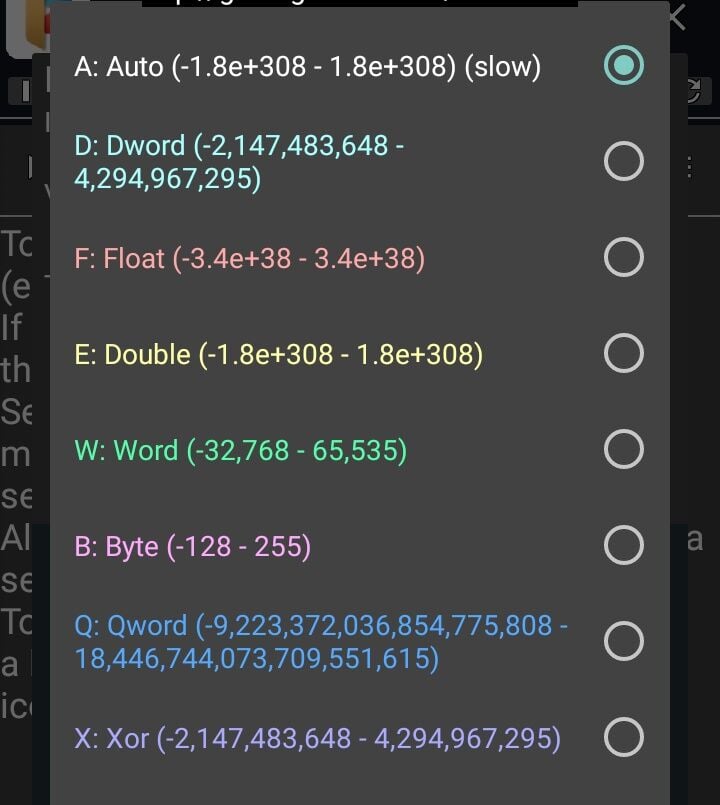Tap the 'Q: Qword' range label
Screen dimensions: 720x805
(322, 642)
